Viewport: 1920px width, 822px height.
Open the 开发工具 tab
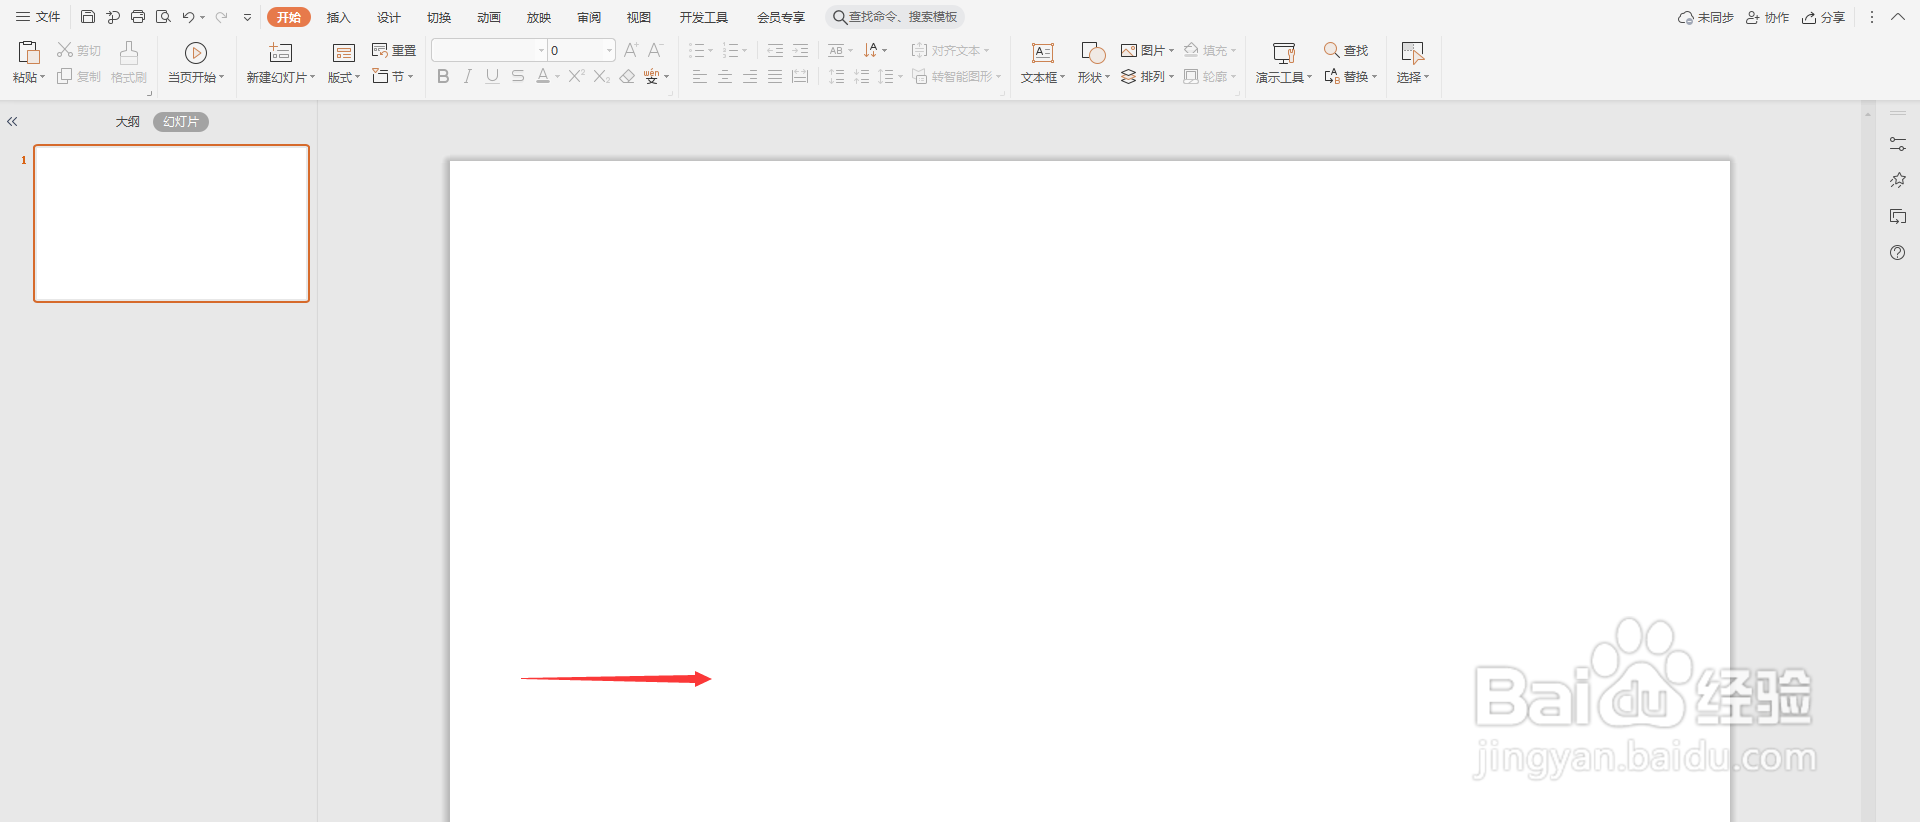click(x=704, y=17)
